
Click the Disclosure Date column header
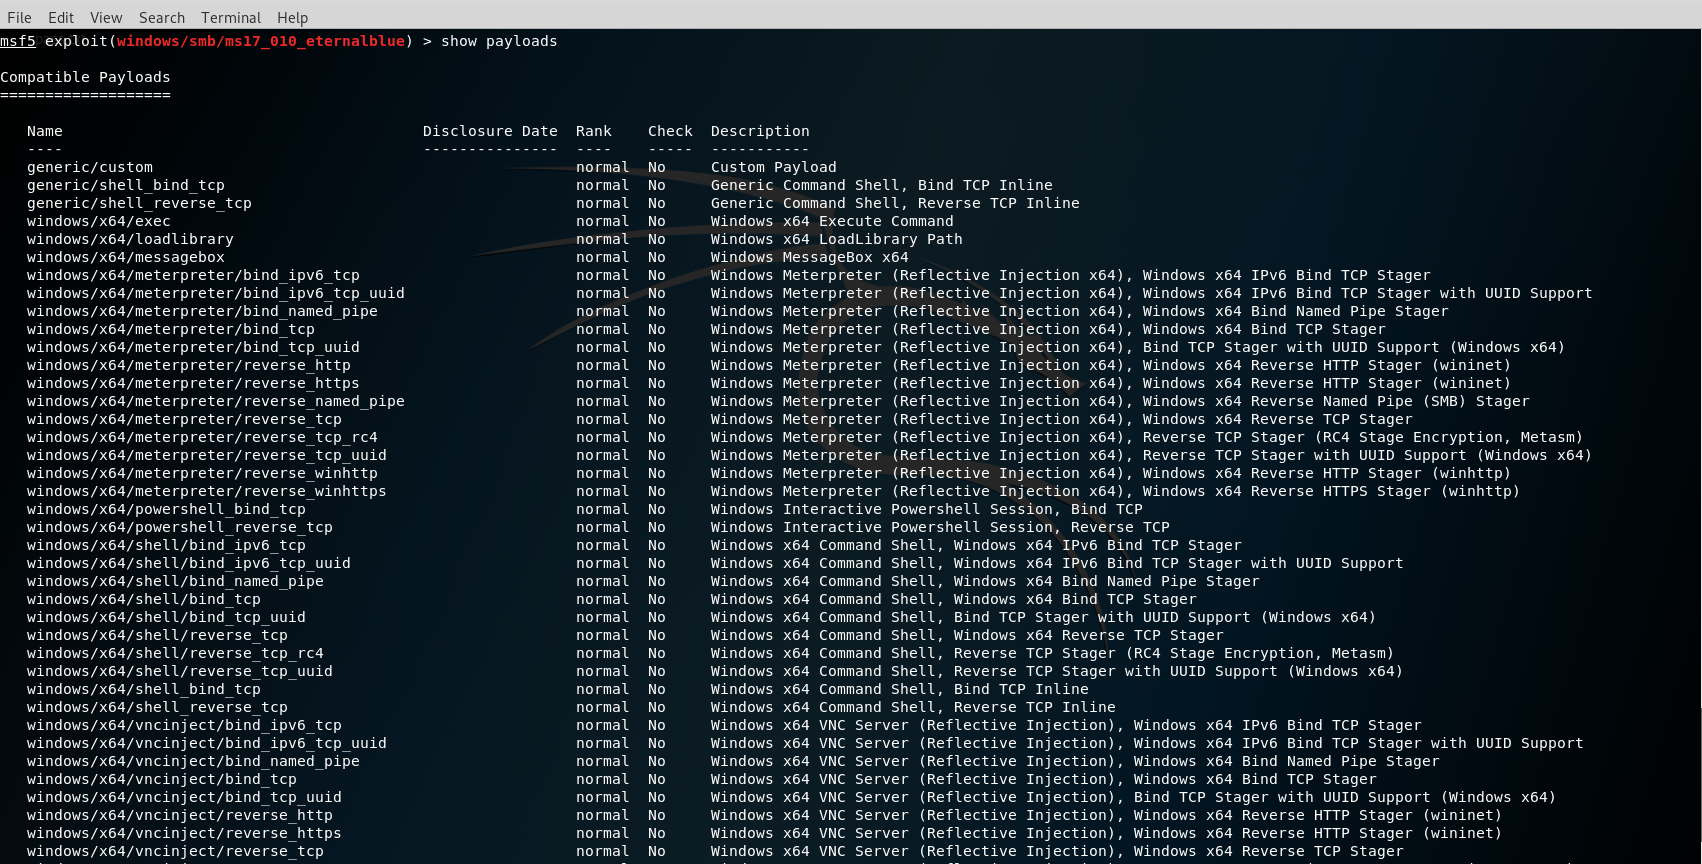click(490, 131)
